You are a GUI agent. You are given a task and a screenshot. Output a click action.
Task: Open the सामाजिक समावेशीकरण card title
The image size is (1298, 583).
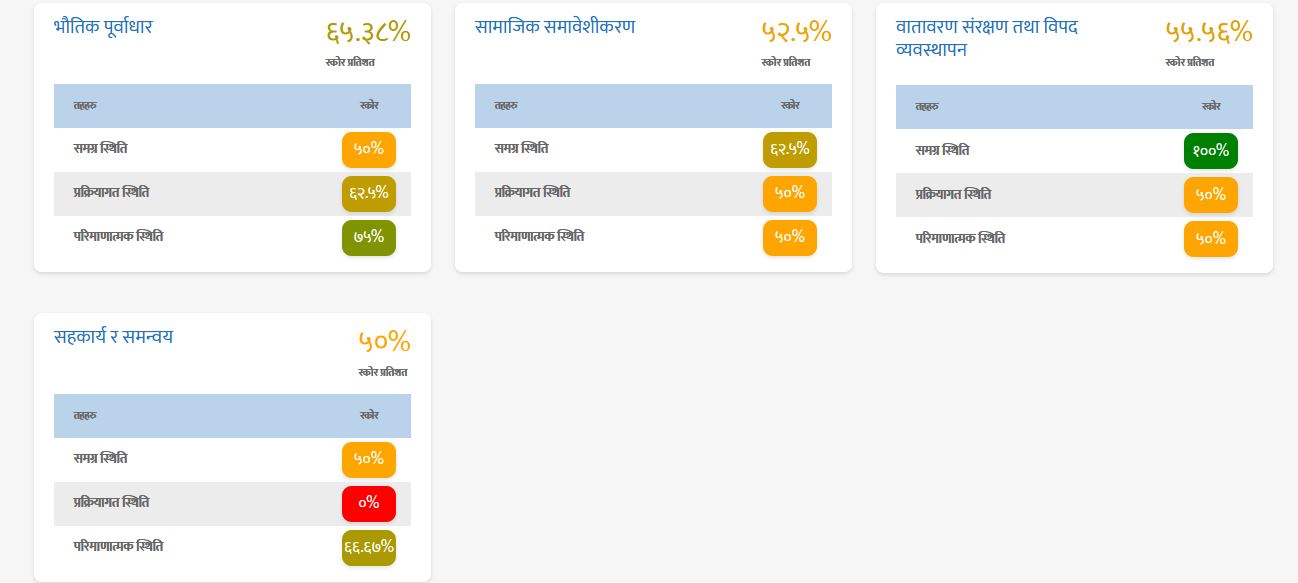554,27
